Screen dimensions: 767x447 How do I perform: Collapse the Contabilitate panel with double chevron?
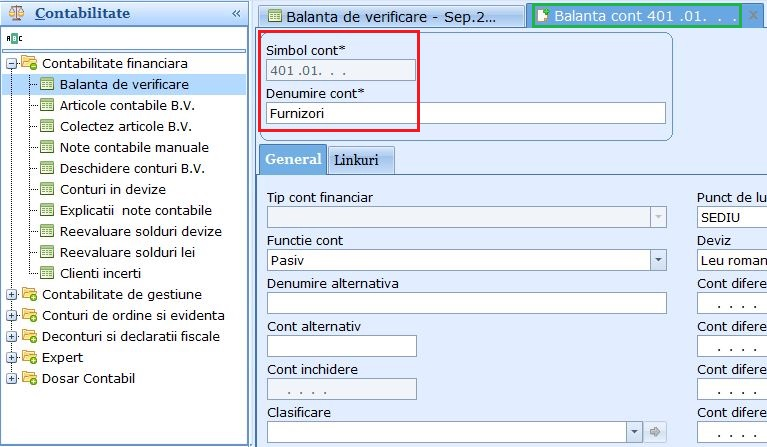tap(236, 13)
